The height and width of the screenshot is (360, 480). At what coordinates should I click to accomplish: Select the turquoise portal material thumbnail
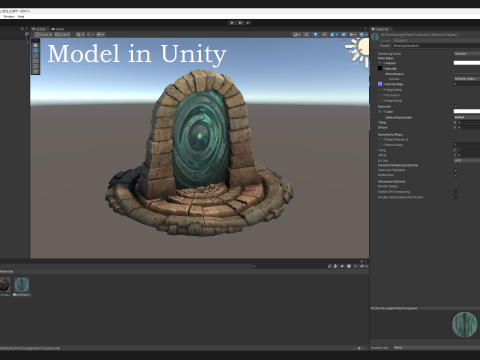(x=22, y=285)
